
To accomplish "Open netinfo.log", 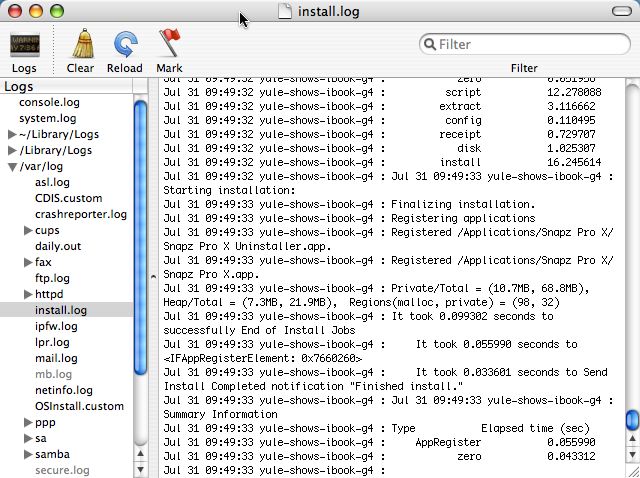I will click(x=64, y=390).
